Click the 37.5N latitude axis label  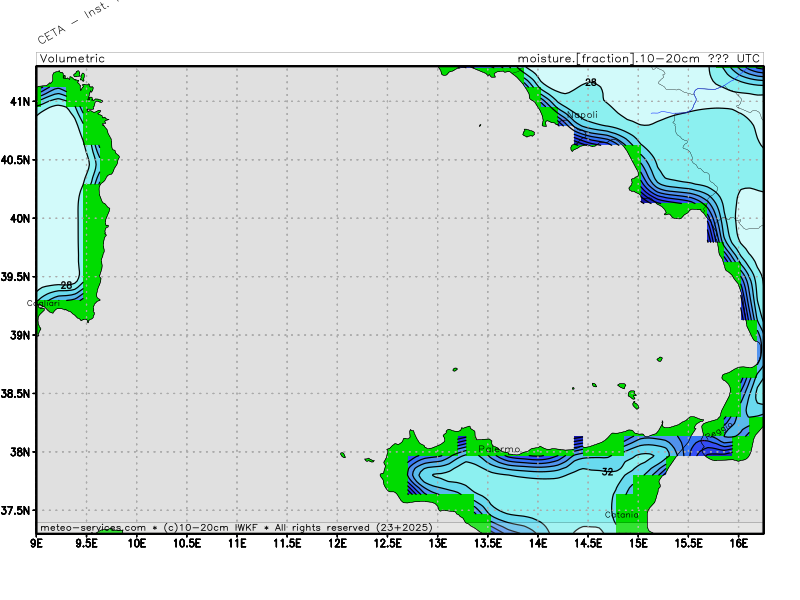click(15, 510)
